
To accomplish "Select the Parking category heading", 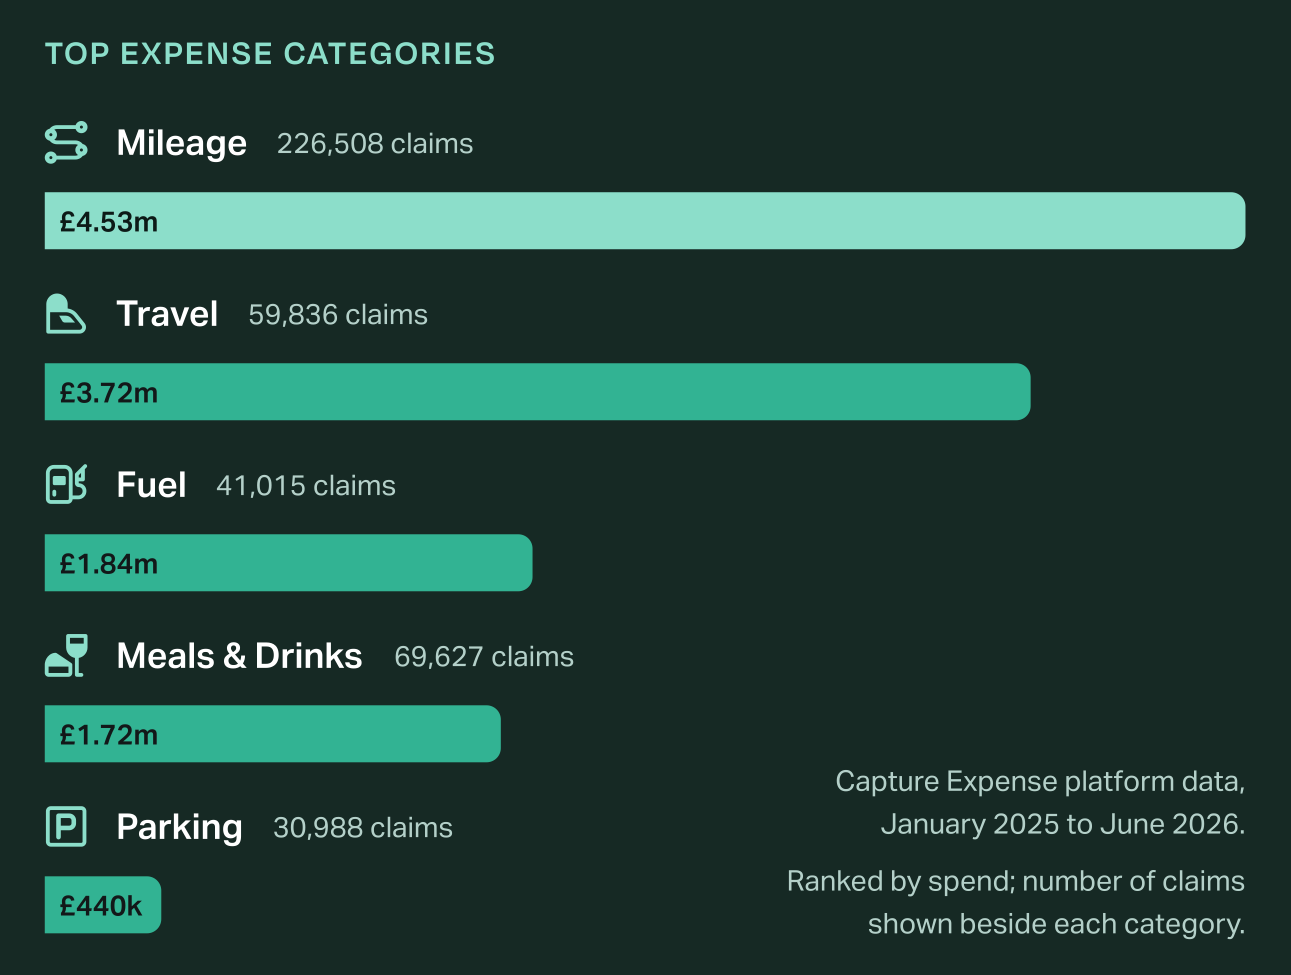I will coord(179,828).
